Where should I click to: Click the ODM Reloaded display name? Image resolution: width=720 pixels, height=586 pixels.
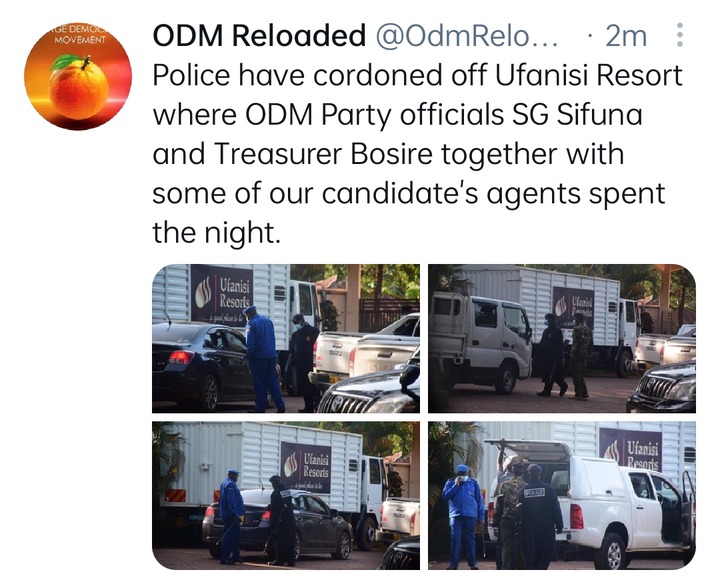coord(259,35)
